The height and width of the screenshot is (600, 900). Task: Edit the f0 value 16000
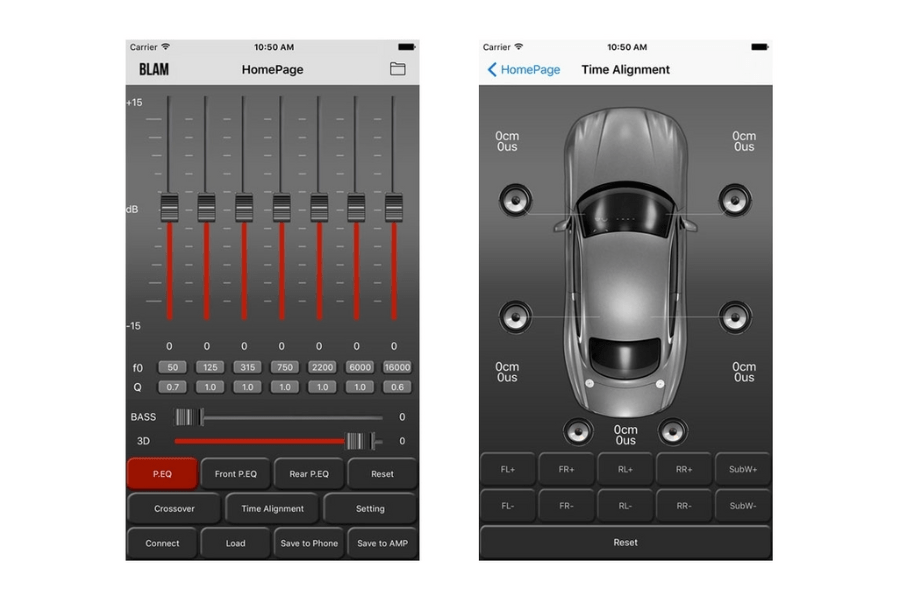click(397, 367)
